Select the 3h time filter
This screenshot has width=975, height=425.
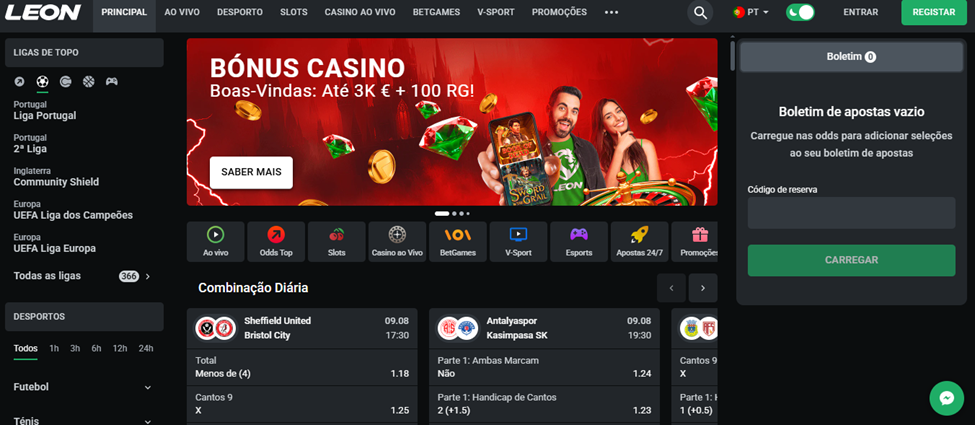tap(75, 348)
